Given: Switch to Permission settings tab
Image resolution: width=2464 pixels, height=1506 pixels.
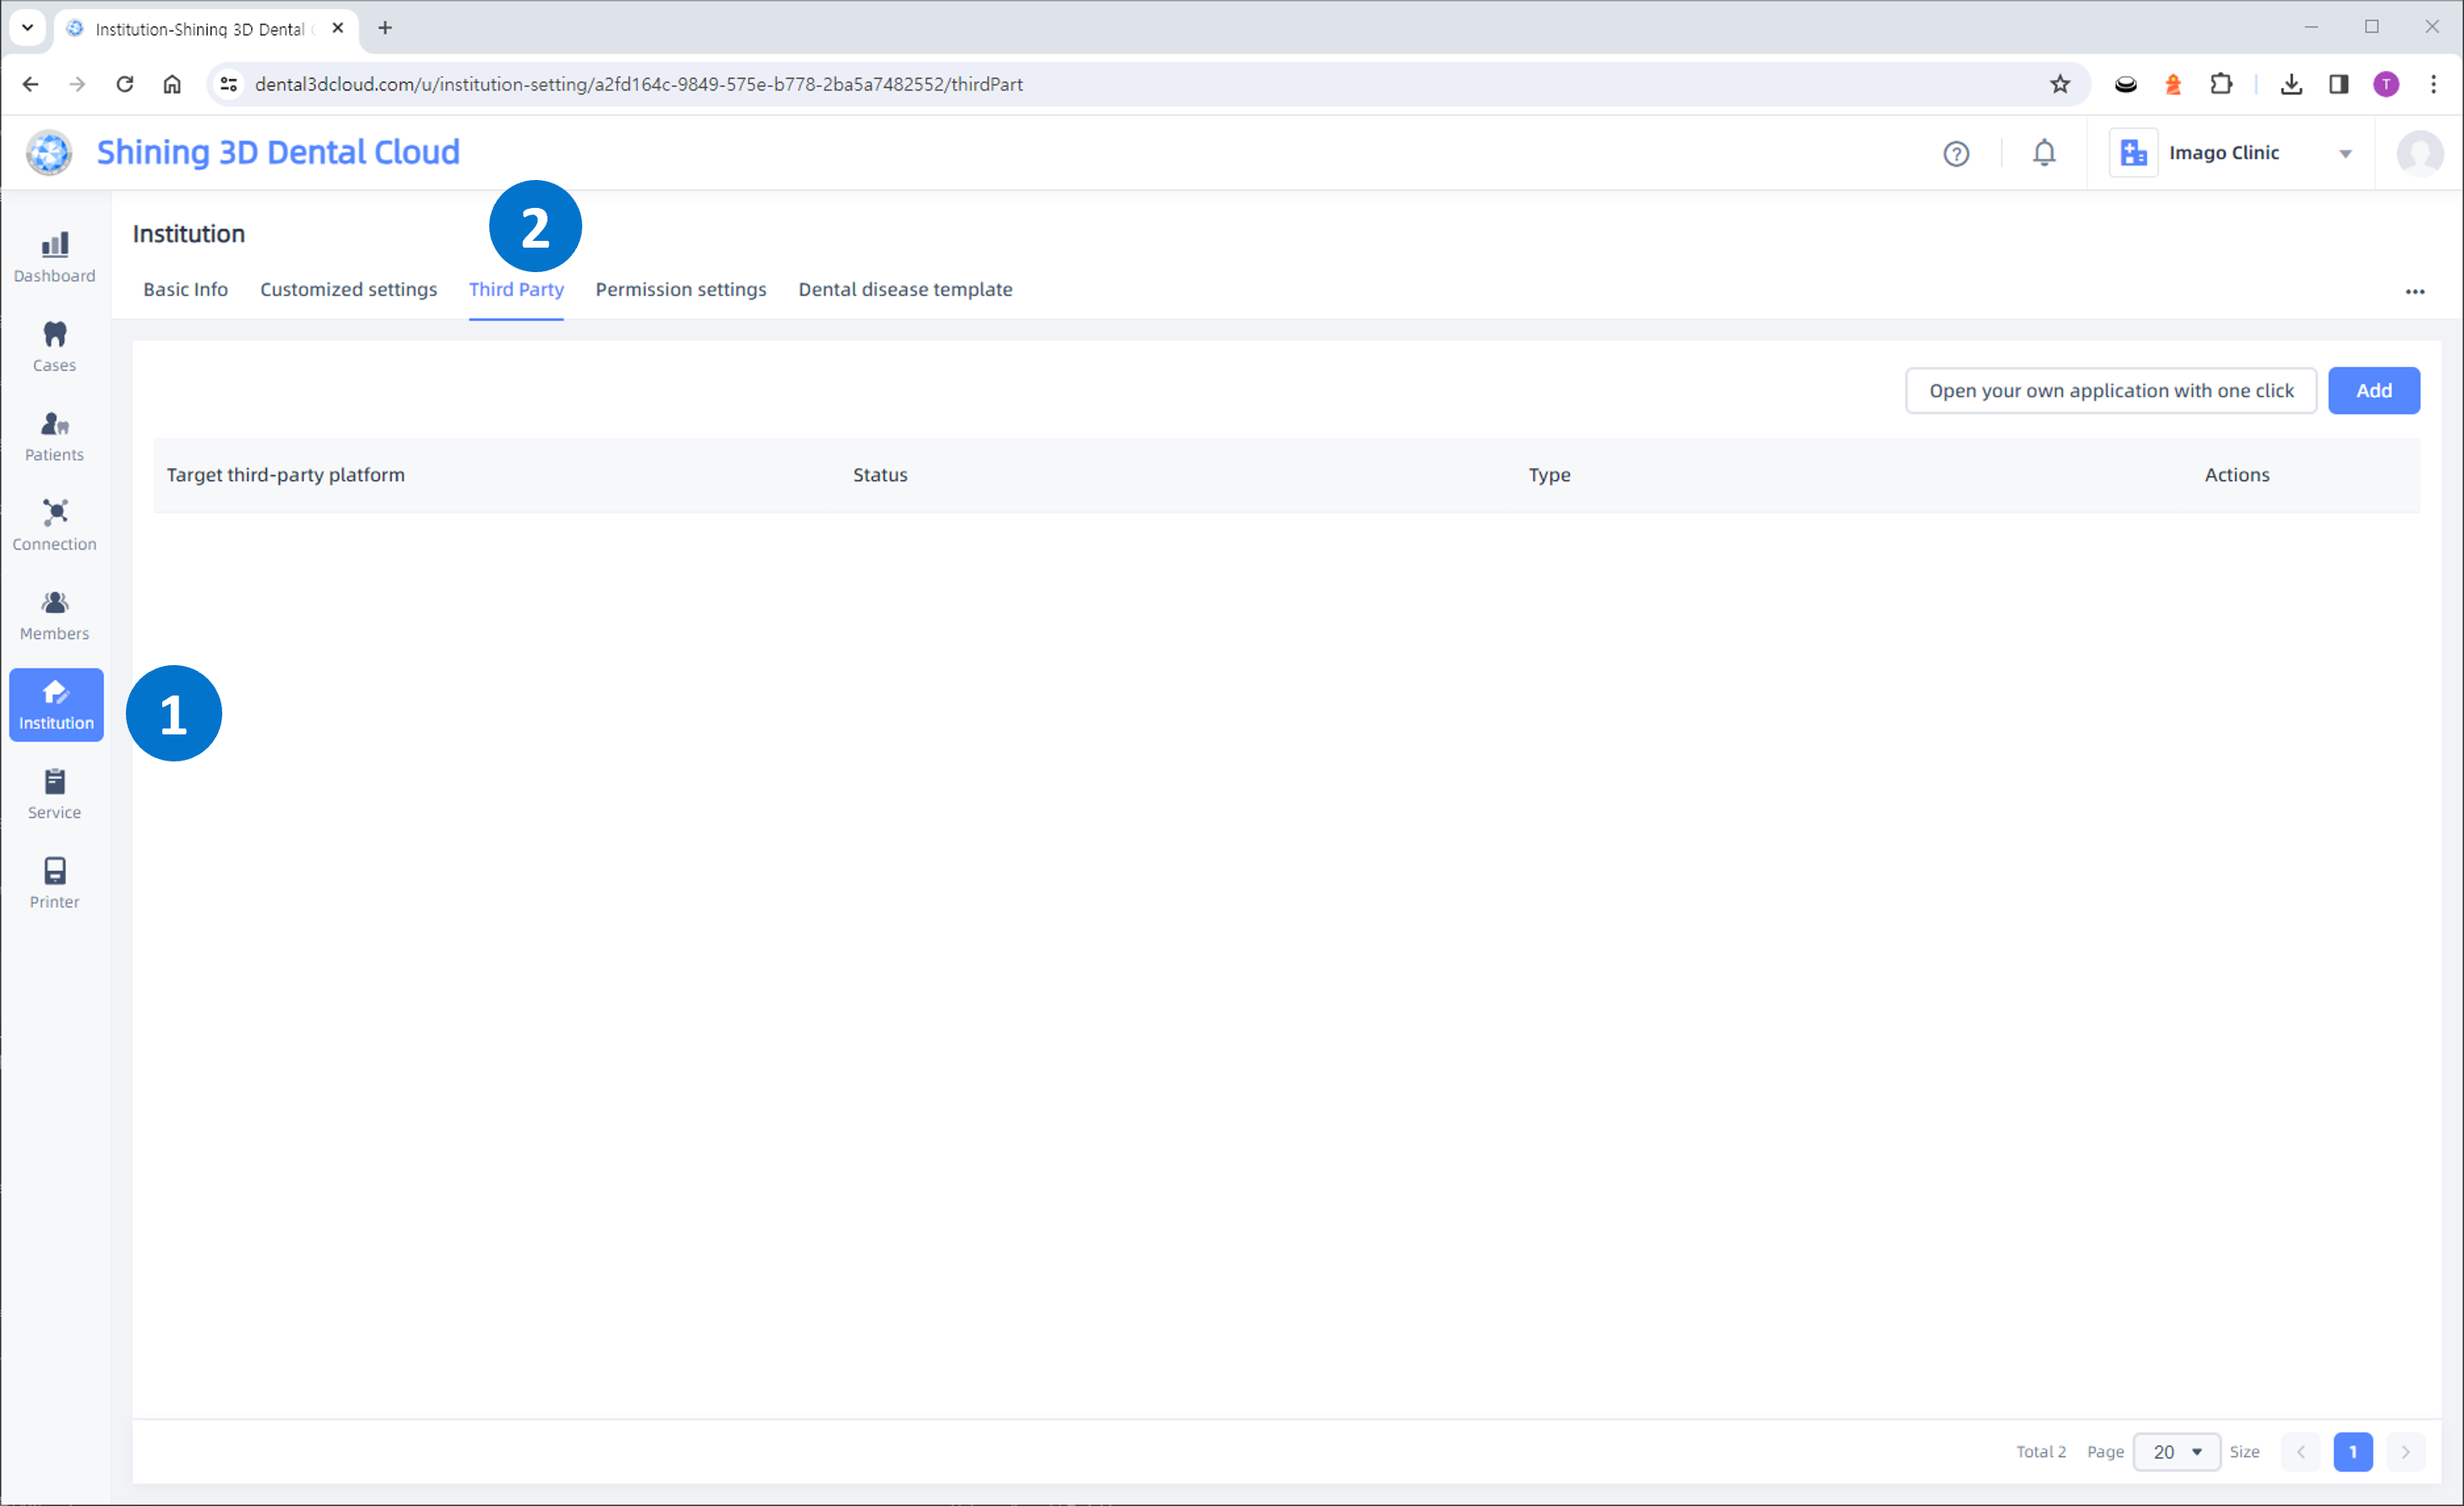Looking at the screenshot, I should click(x=680, y=289).
